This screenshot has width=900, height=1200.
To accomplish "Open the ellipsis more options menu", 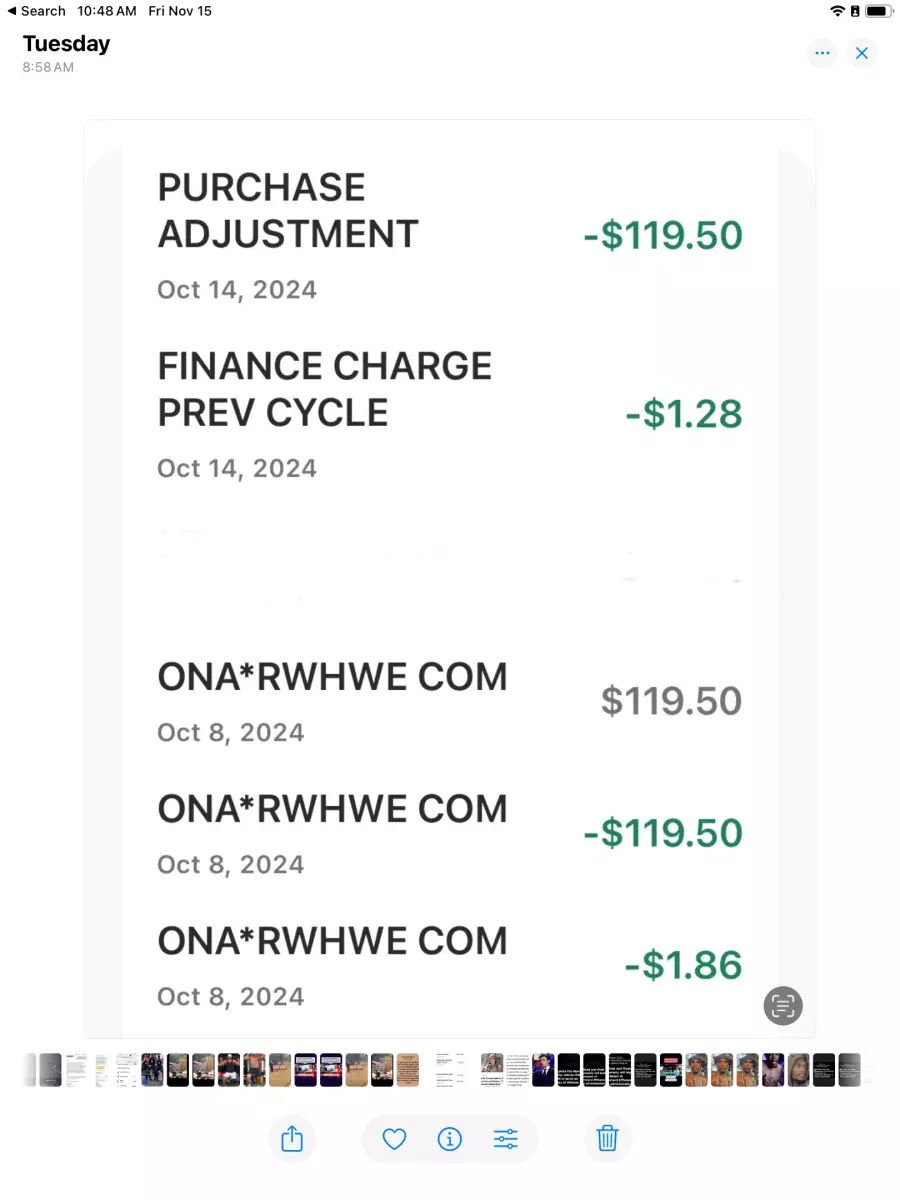I will [x=822, y=53].
